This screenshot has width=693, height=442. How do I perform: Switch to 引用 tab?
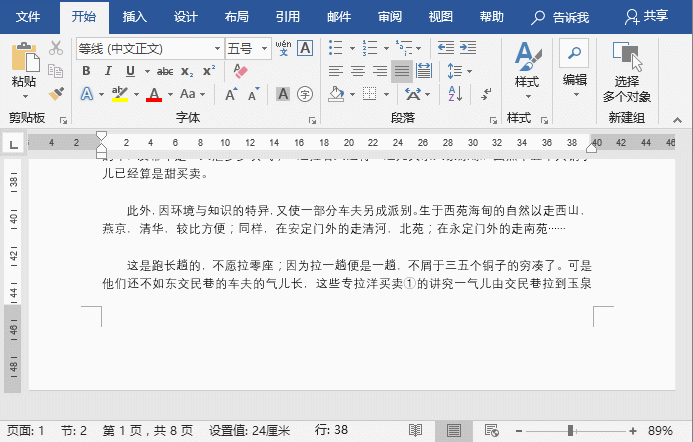pyautogui.click(x=287, y=17)
